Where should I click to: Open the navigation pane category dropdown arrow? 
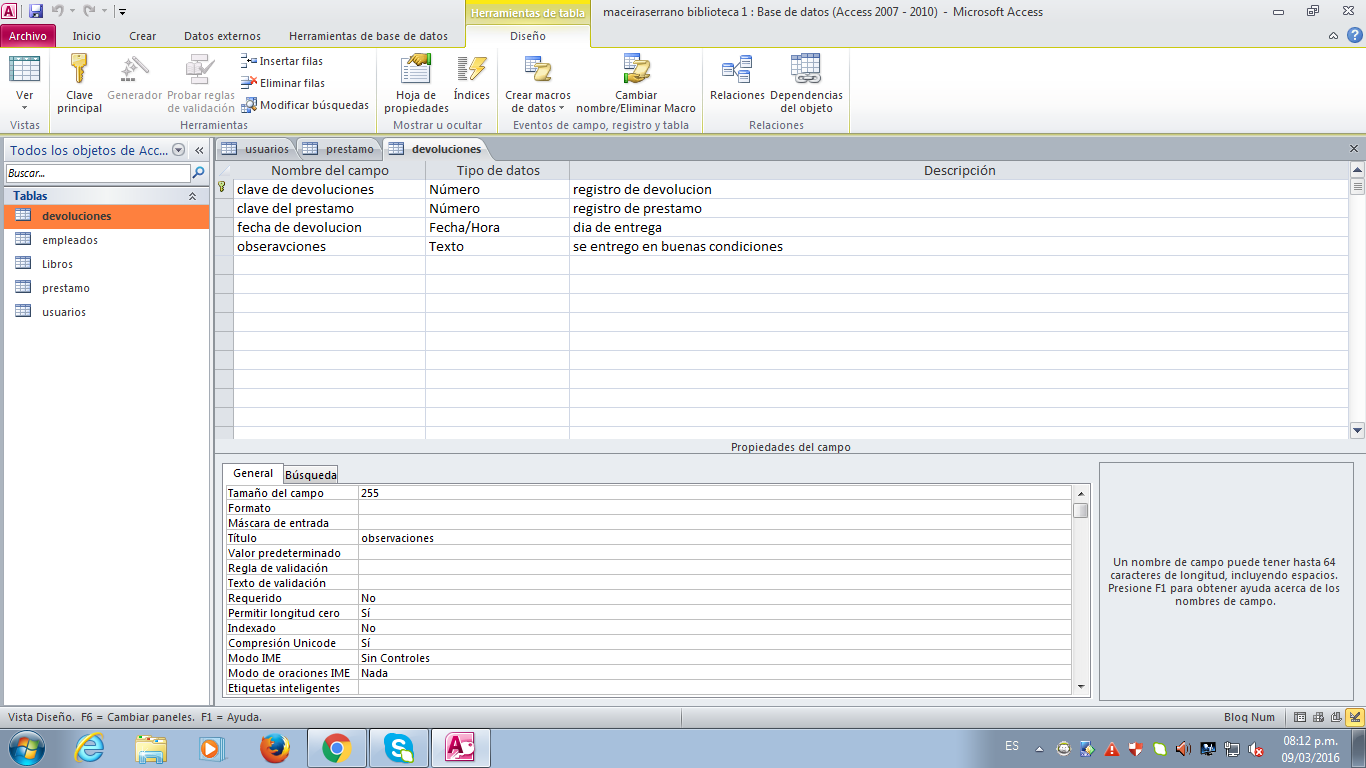(x=179, y=150)
